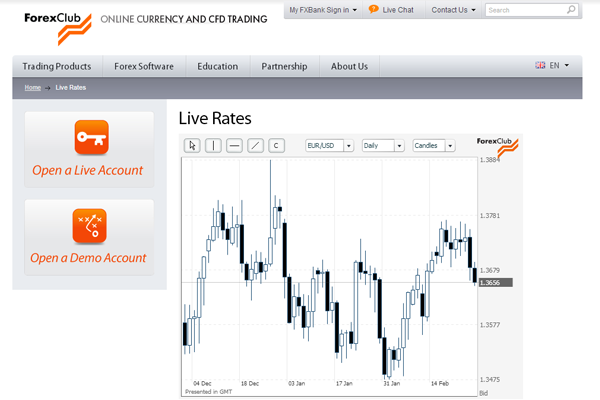Select the horizontal line drawing tool
Viewport: 600px width, 400px height.
(x=234, y=145)
